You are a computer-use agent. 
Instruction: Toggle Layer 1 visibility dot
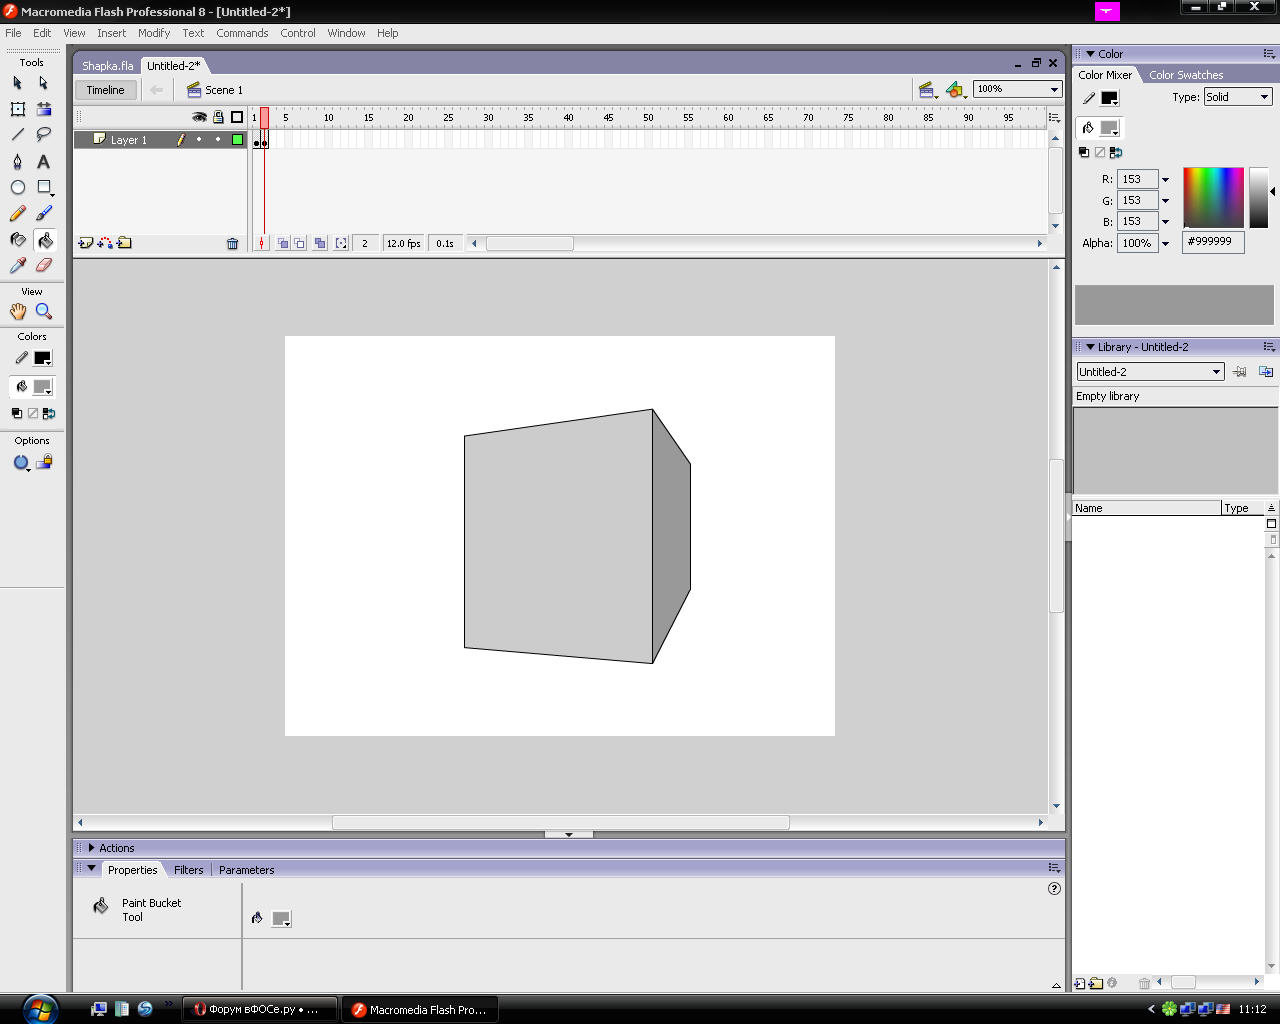point(199,140)
